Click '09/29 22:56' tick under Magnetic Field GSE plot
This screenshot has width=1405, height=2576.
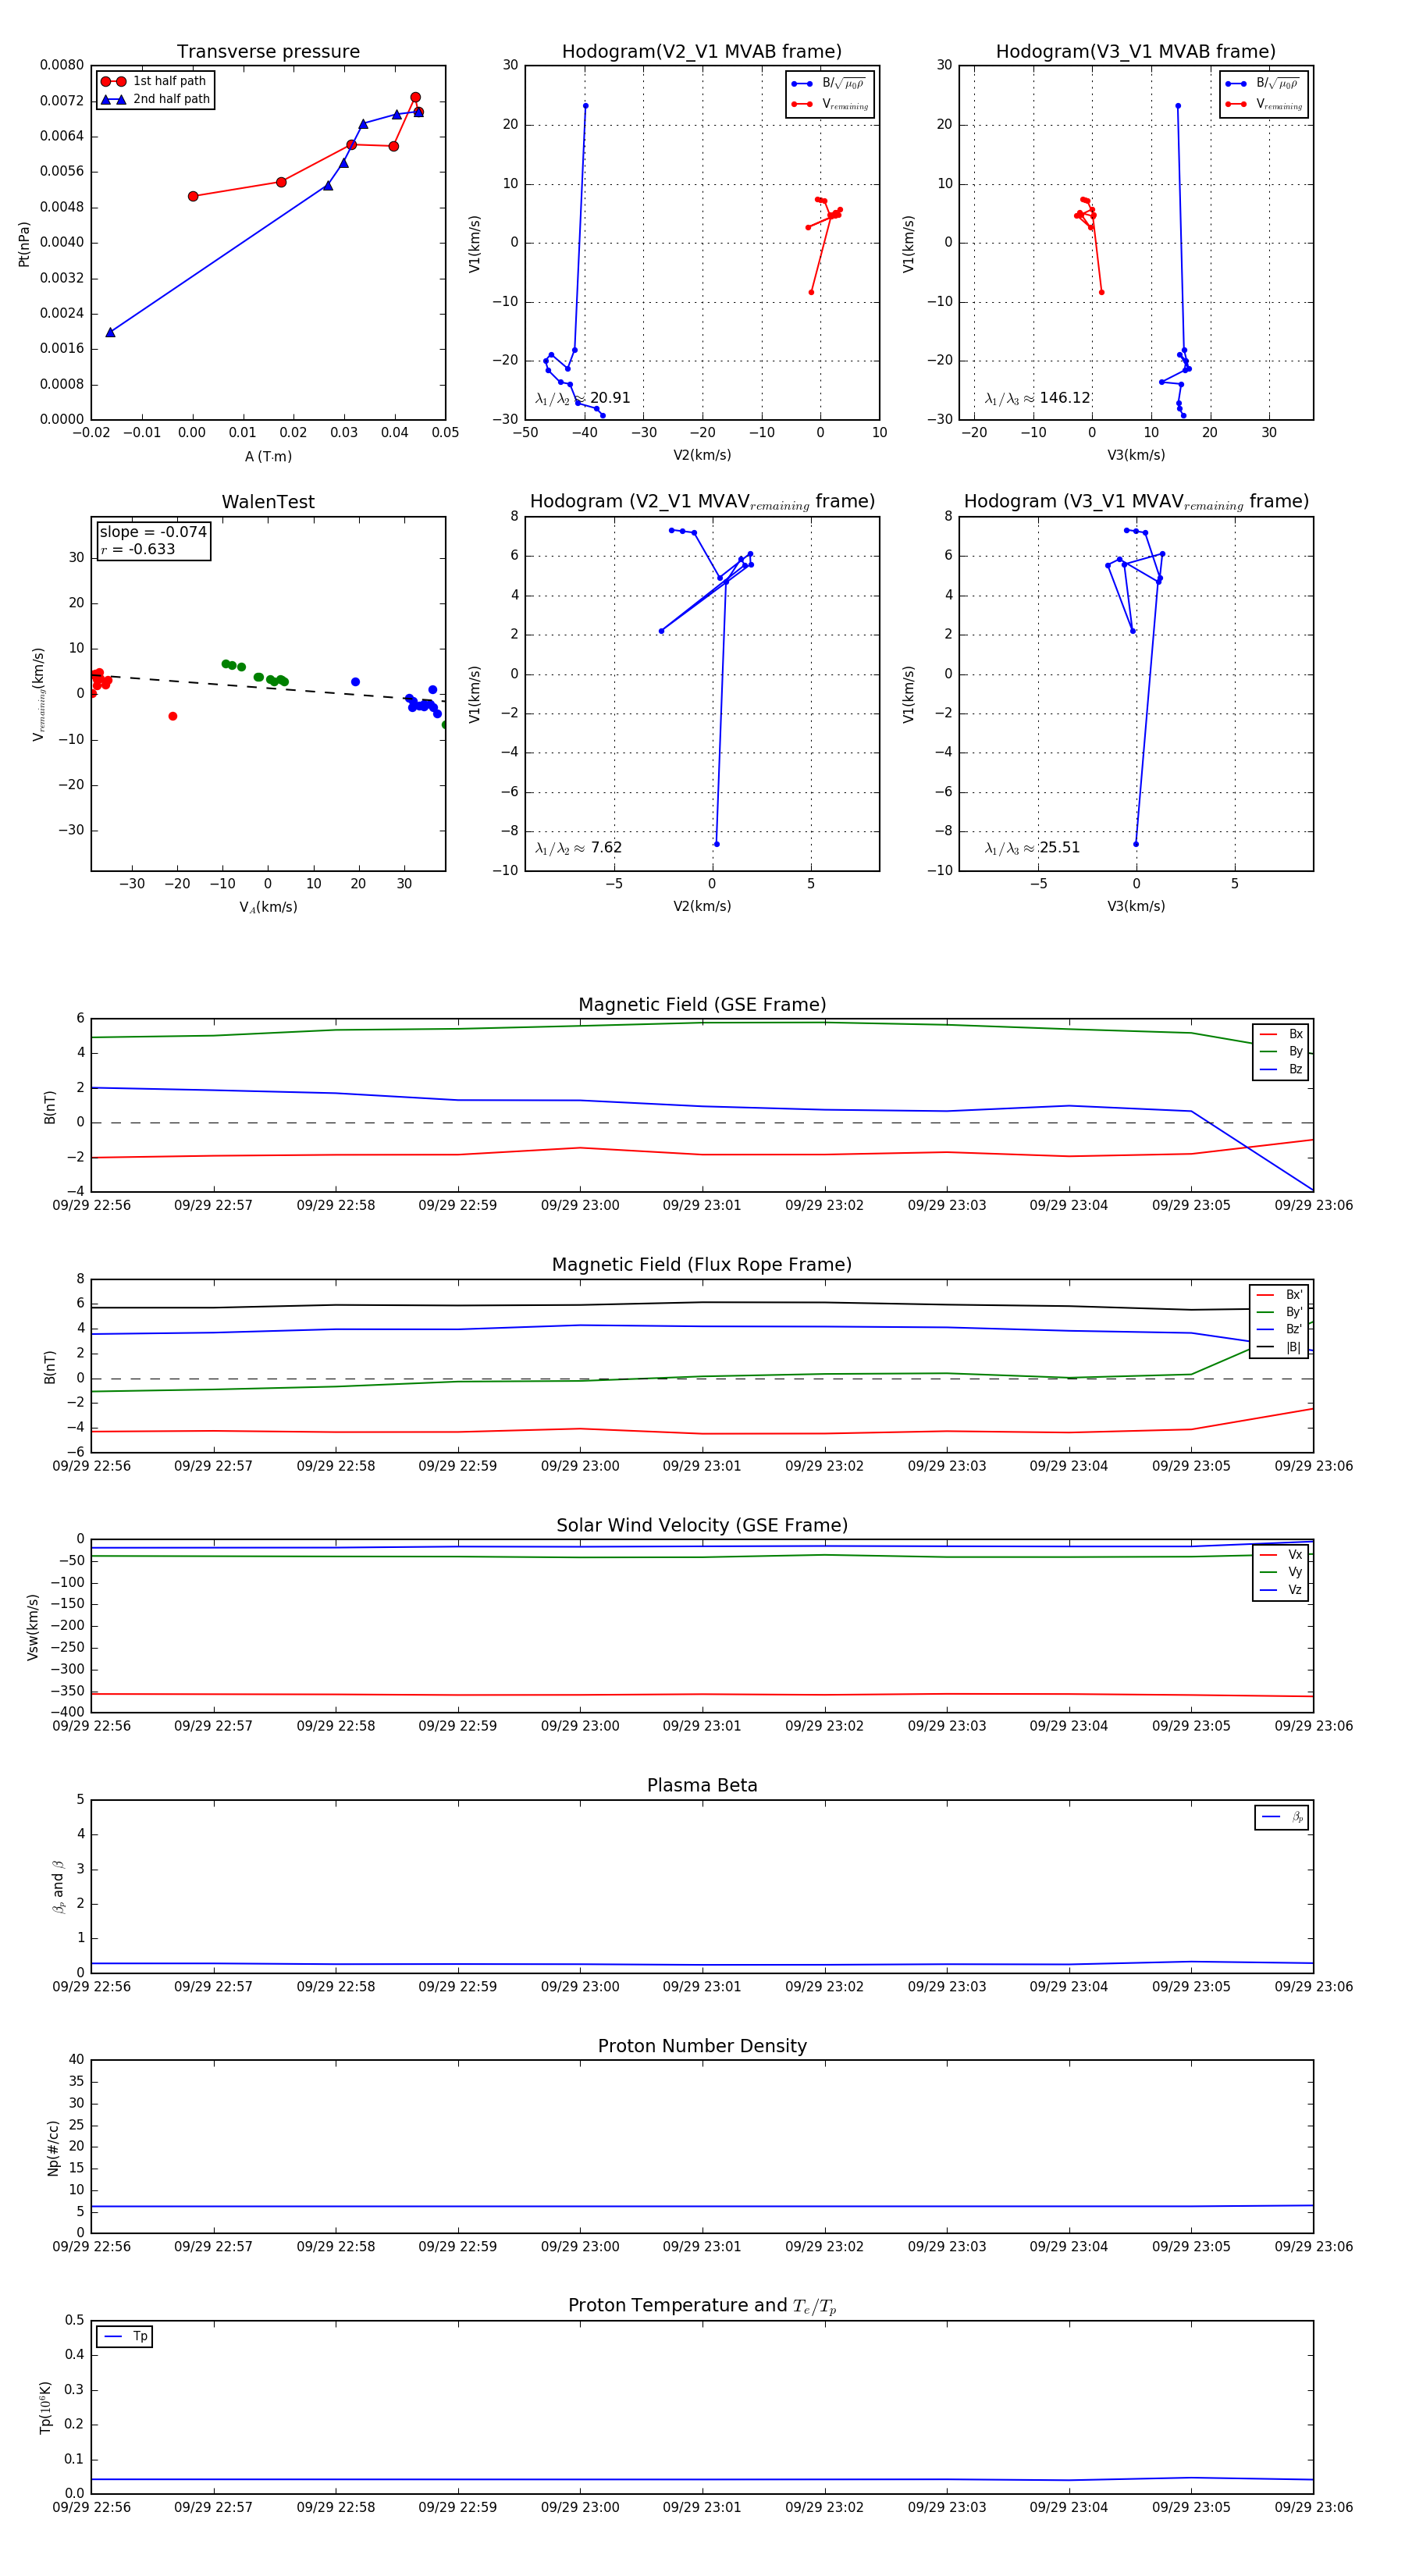(x=91, y=1206)
